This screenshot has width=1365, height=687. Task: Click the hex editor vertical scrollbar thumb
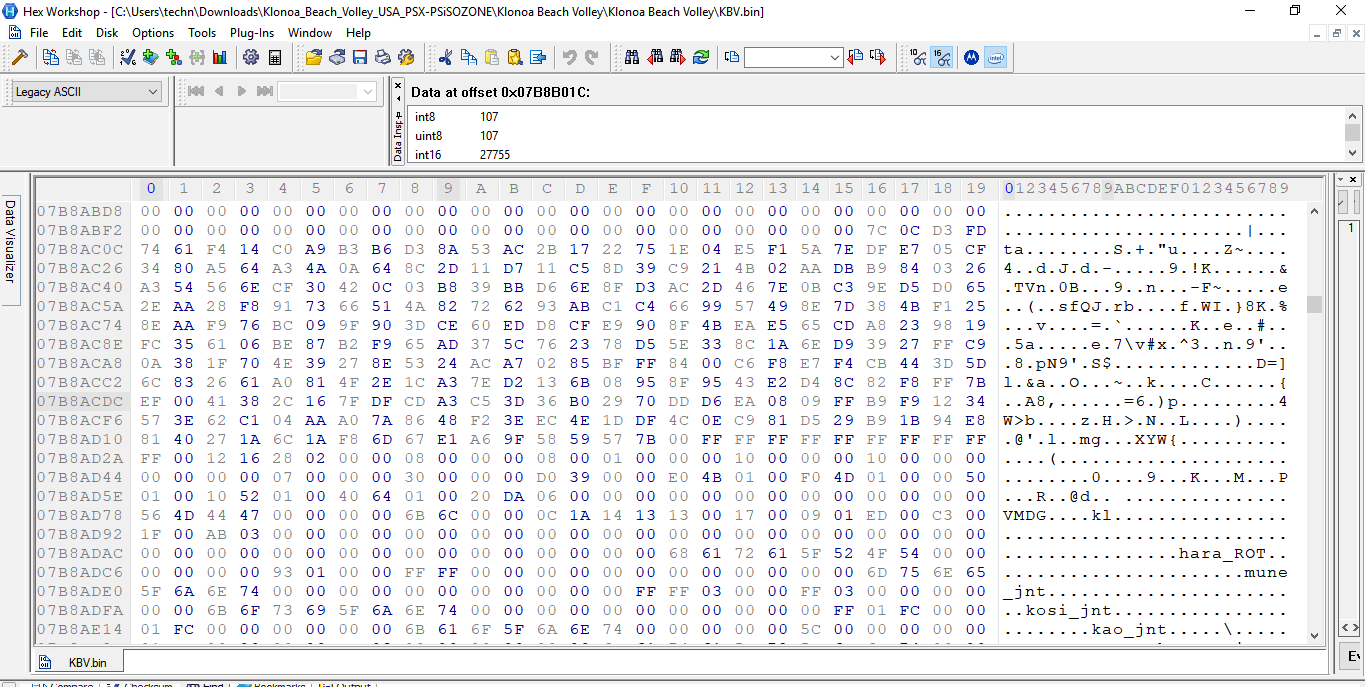coord(1314,304)
